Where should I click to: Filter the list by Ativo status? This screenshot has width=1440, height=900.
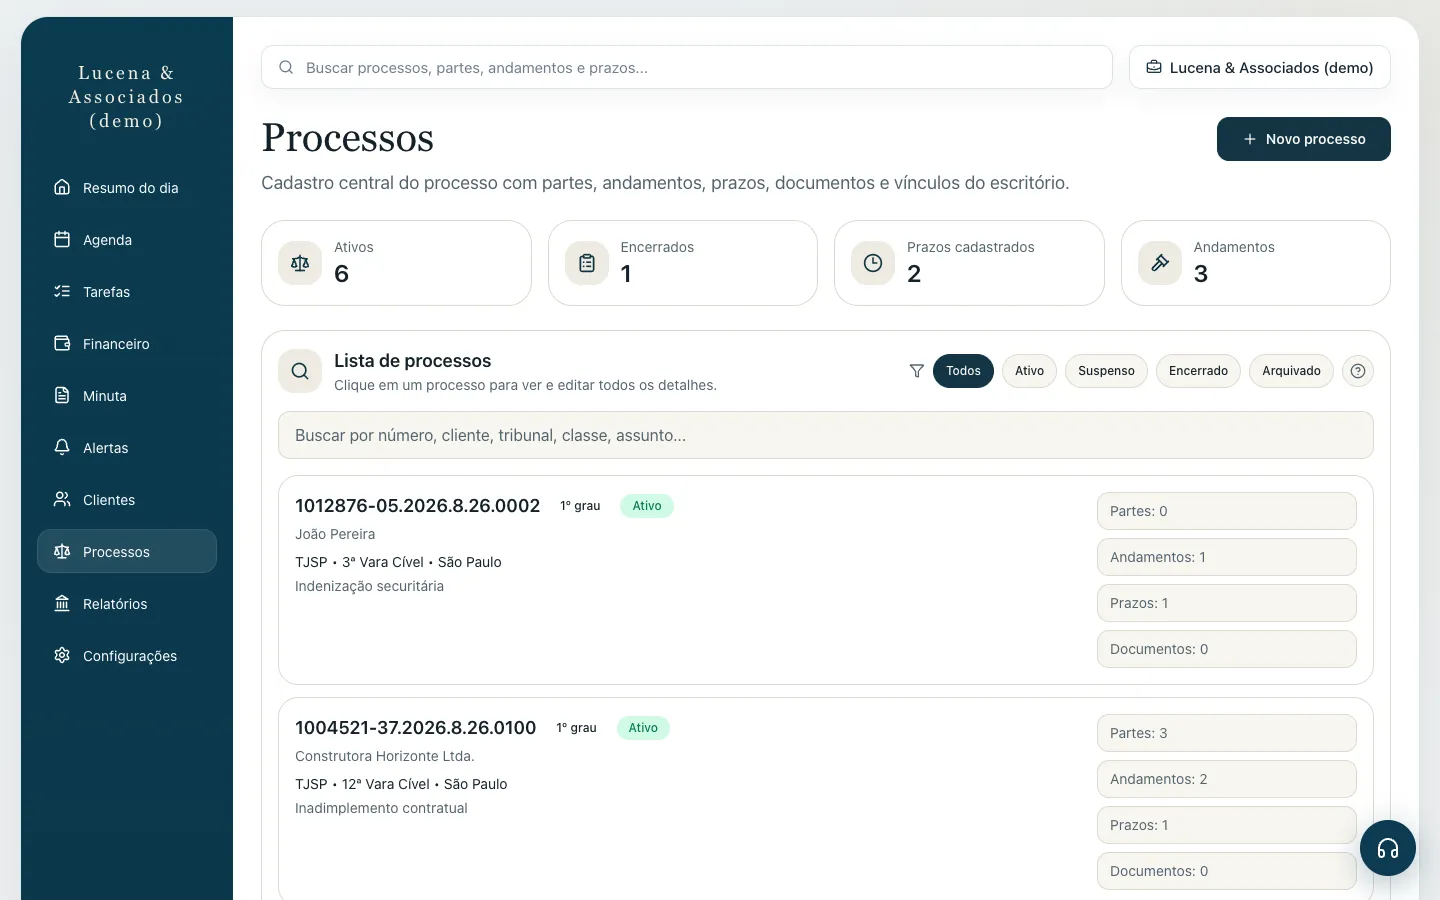(x=1029, y=371)
